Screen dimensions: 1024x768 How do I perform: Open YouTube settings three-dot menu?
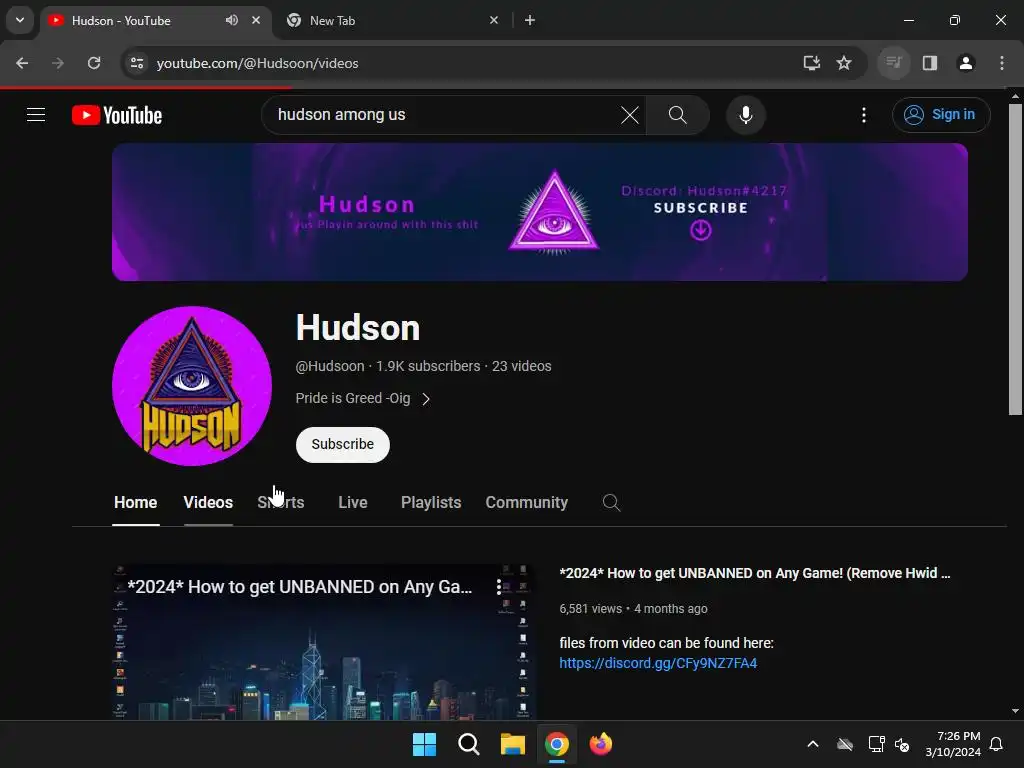coord(863,115)
